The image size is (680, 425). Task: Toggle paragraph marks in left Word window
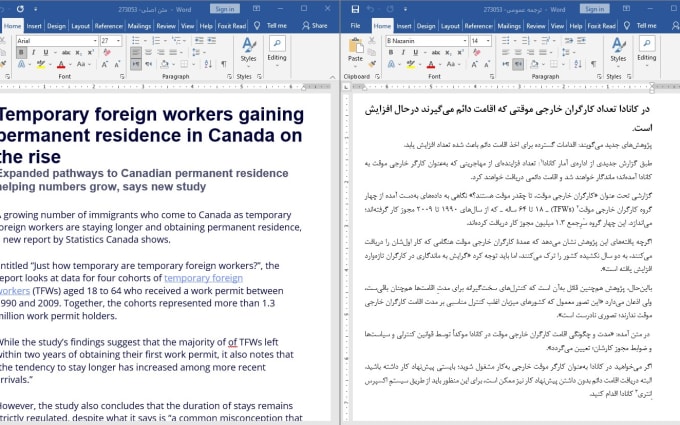tap(224, 64)
